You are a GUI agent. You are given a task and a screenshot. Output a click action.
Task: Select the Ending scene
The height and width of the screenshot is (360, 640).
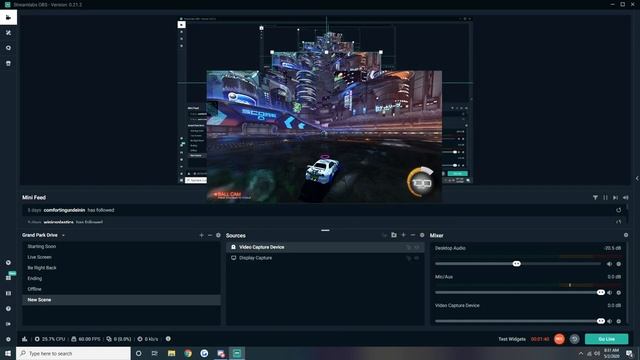tap(121, 278)
